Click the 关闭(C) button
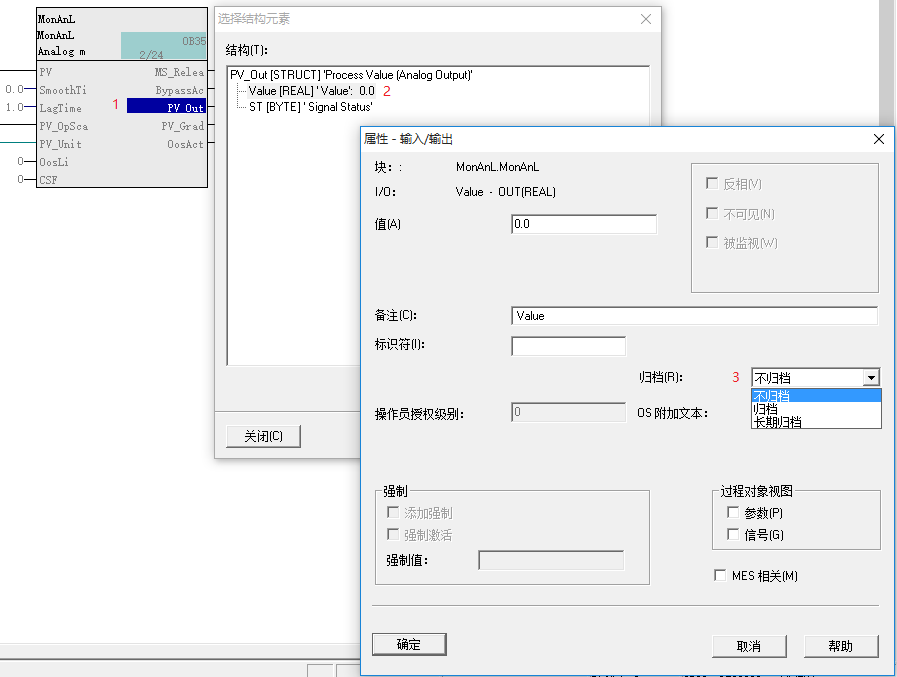The image size is (897, 677). (x=264, y=437)
